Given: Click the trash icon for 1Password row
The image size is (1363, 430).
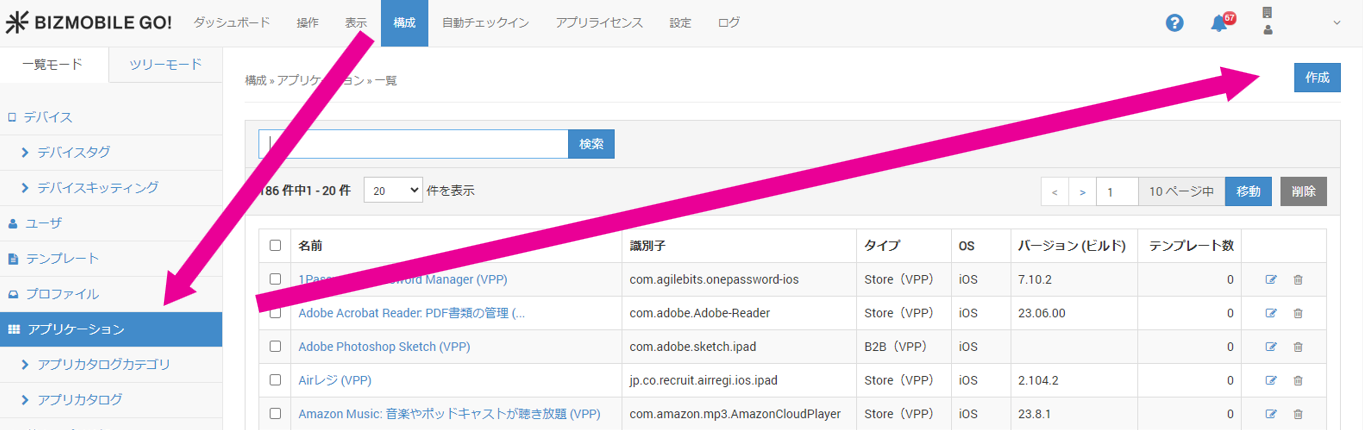Looking at the screenshot, I should click(1298, 280).
